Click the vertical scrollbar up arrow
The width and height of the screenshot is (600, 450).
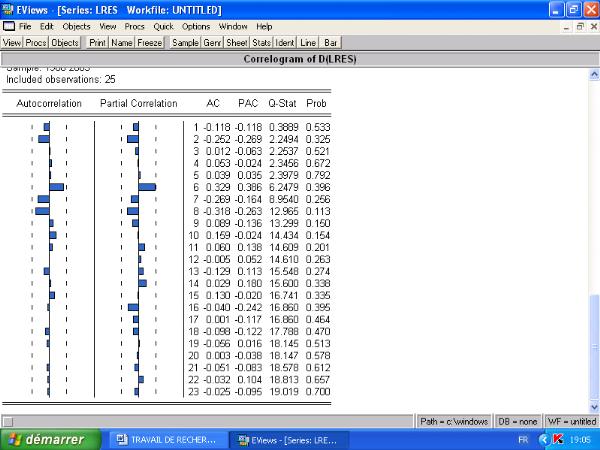[594, 74]
